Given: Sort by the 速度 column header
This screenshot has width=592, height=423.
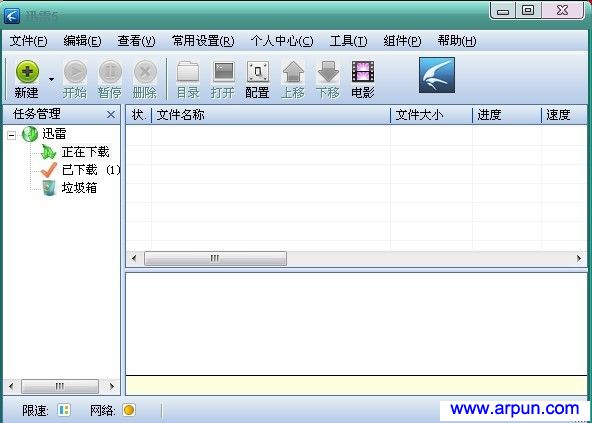Looking at the screenshot, I should click(564, 115).
